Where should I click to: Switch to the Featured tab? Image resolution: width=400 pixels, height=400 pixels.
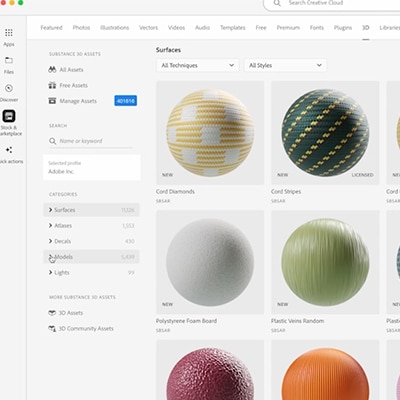(x=51, y=28)
